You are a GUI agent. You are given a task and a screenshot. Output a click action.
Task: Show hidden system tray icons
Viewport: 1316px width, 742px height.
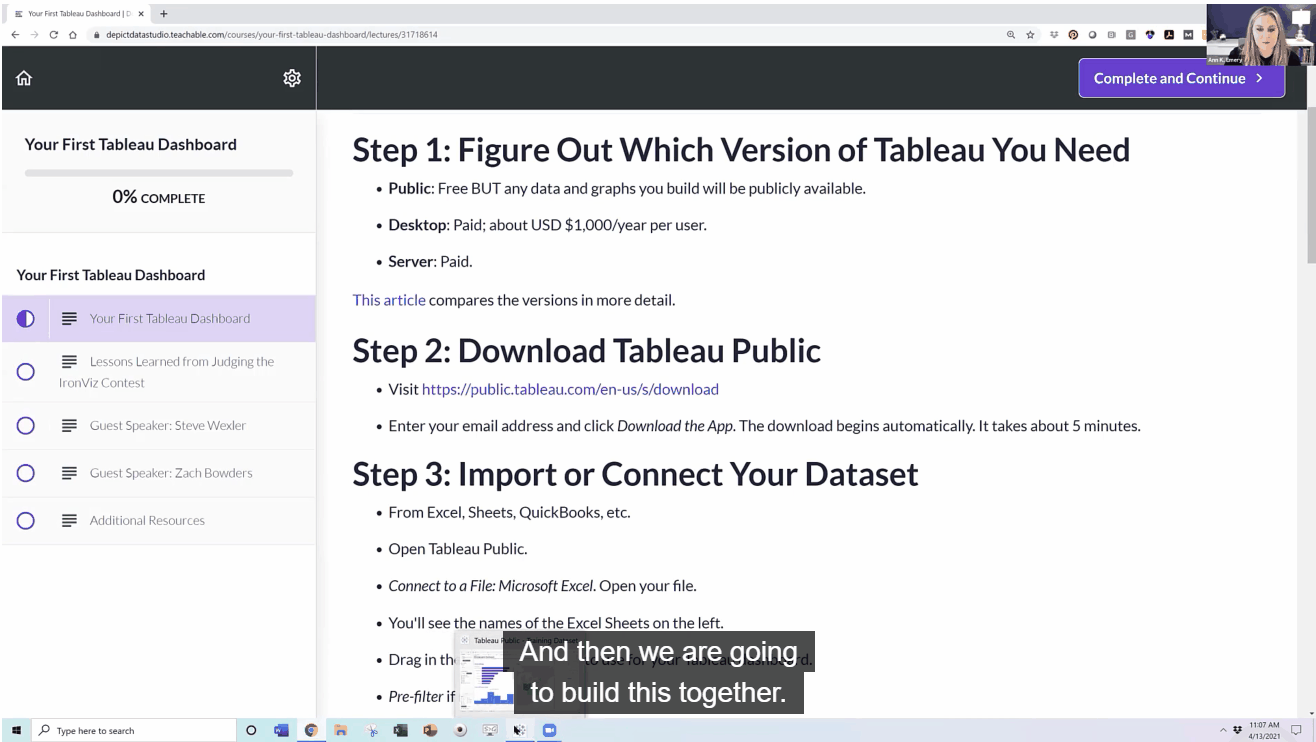click(1223, 730)
